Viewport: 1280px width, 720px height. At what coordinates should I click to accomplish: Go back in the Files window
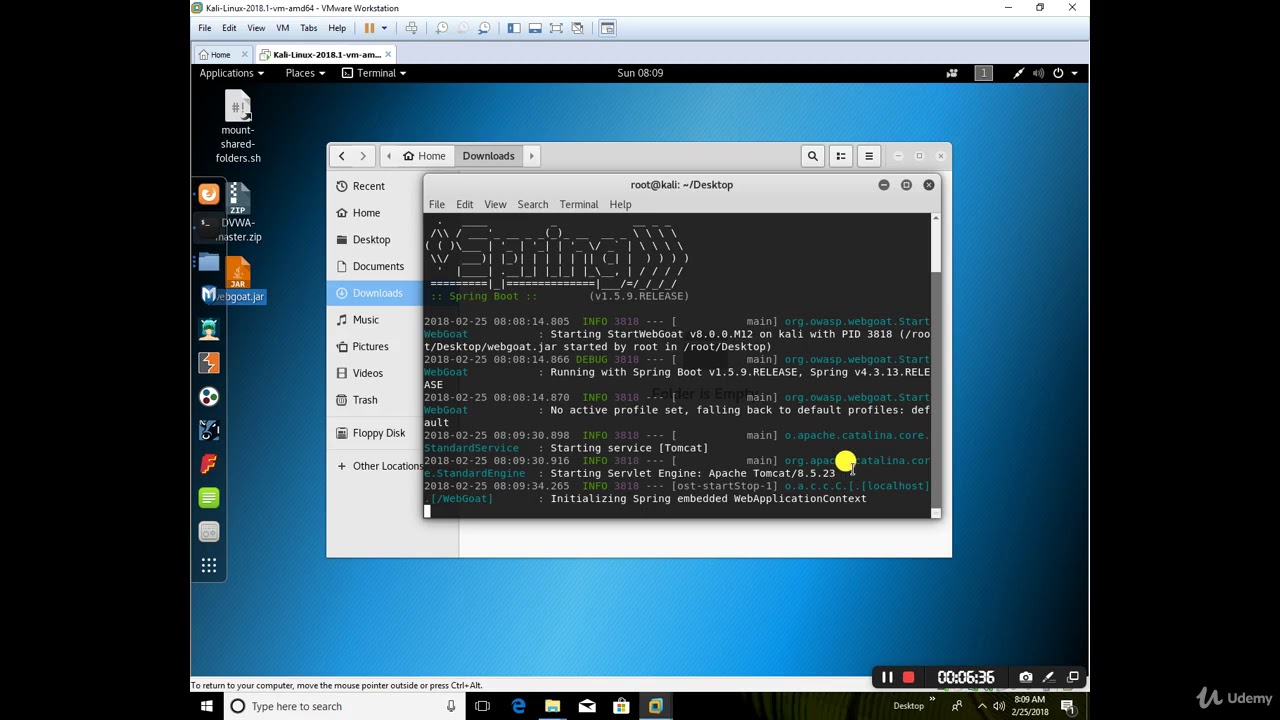click(341, 156)
